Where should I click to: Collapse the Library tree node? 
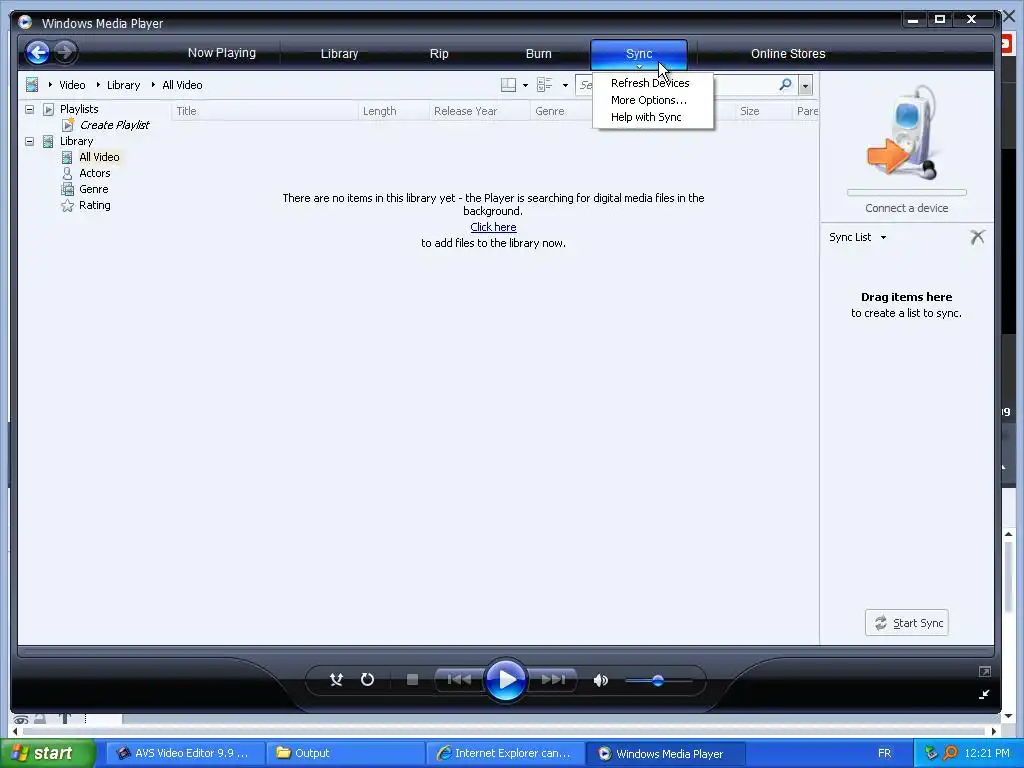(x=29, y=141)
